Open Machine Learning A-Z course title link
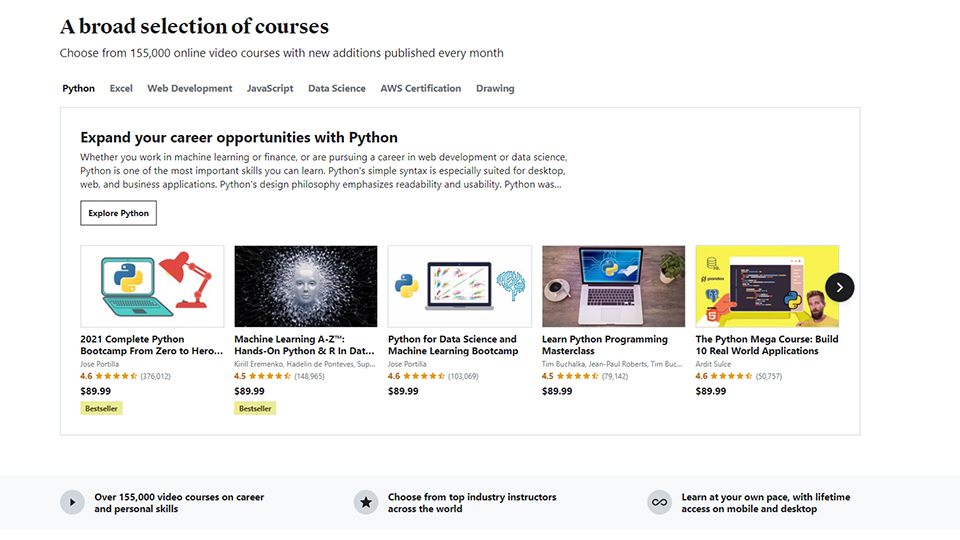 coord(304,345)
